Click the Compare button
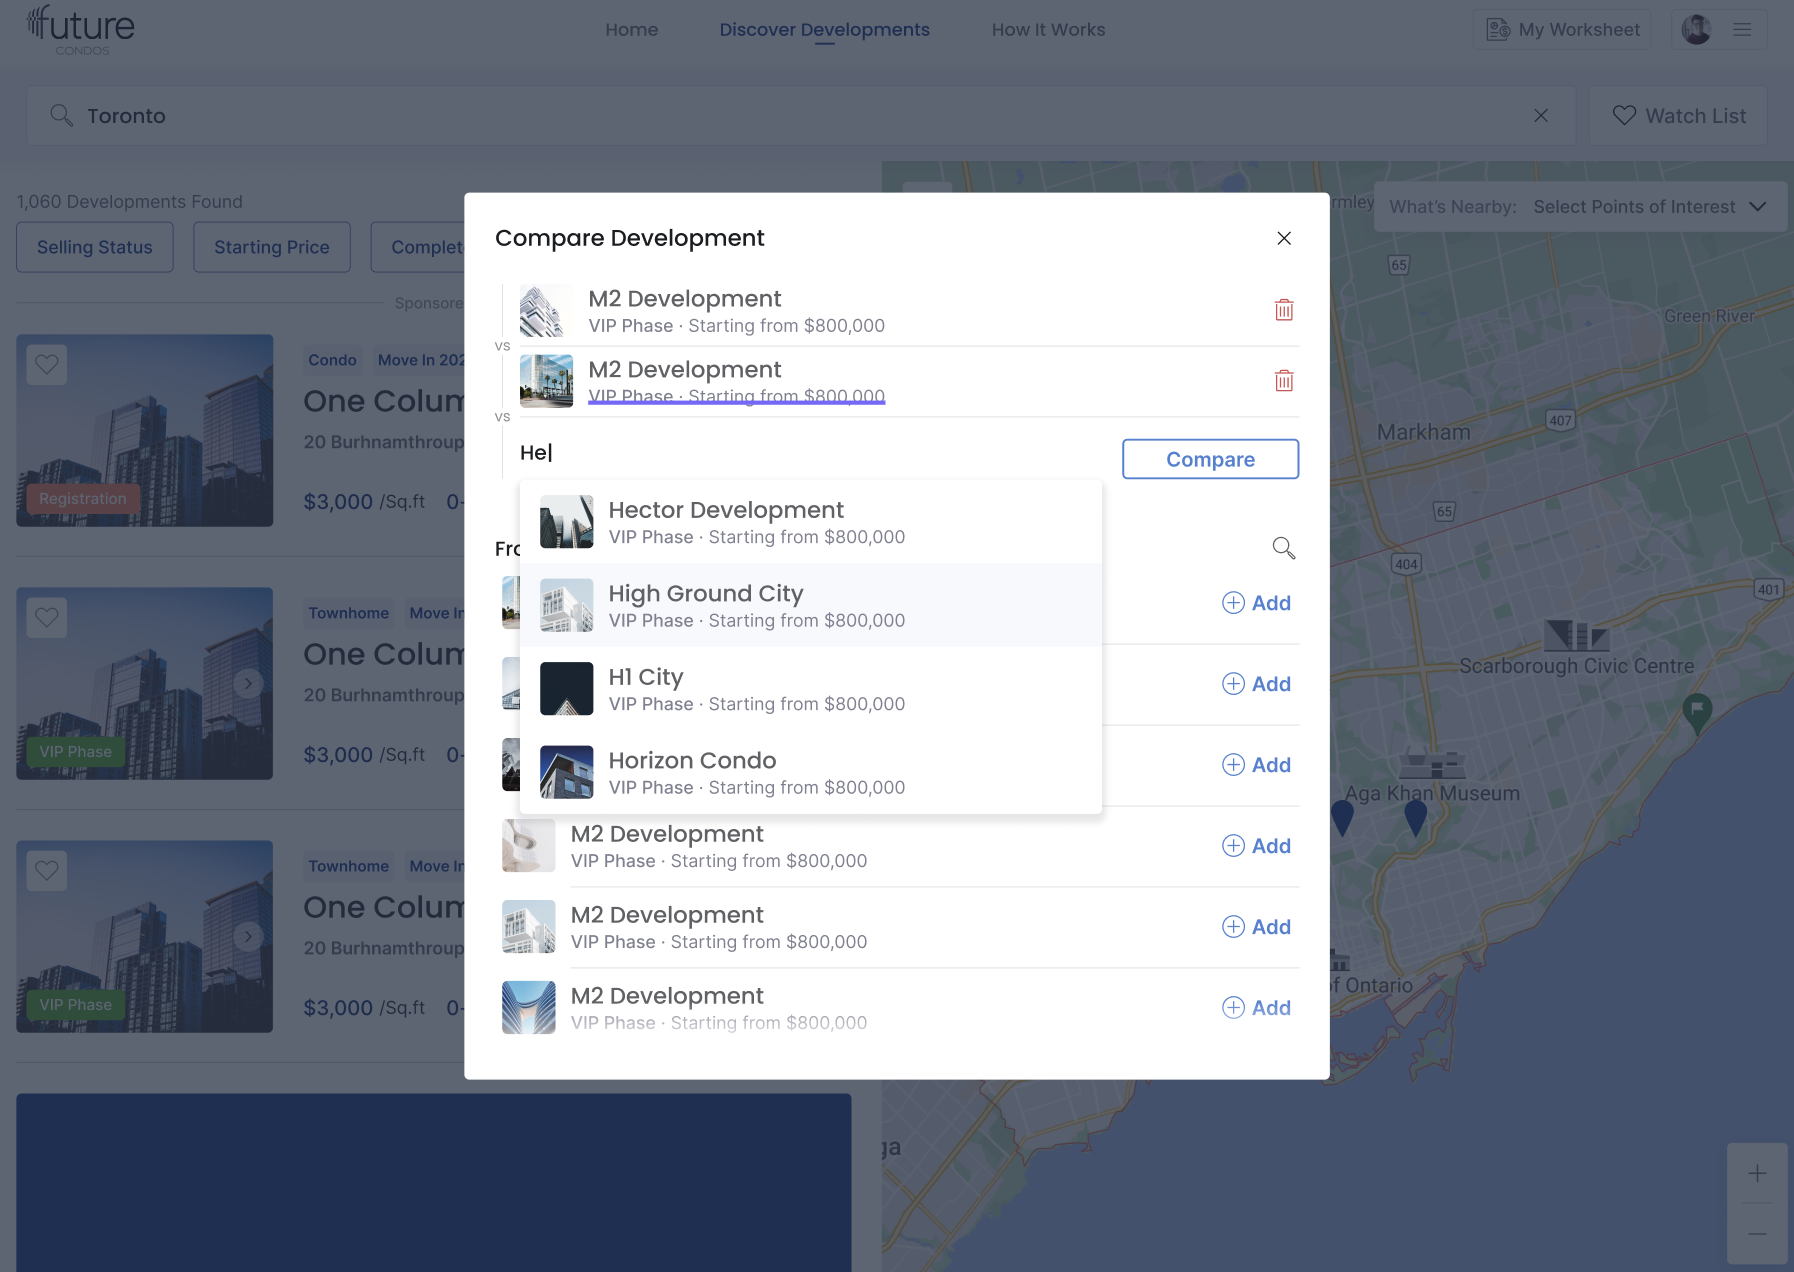Screen dimensions: 1794x1272 coord(1210,459)
